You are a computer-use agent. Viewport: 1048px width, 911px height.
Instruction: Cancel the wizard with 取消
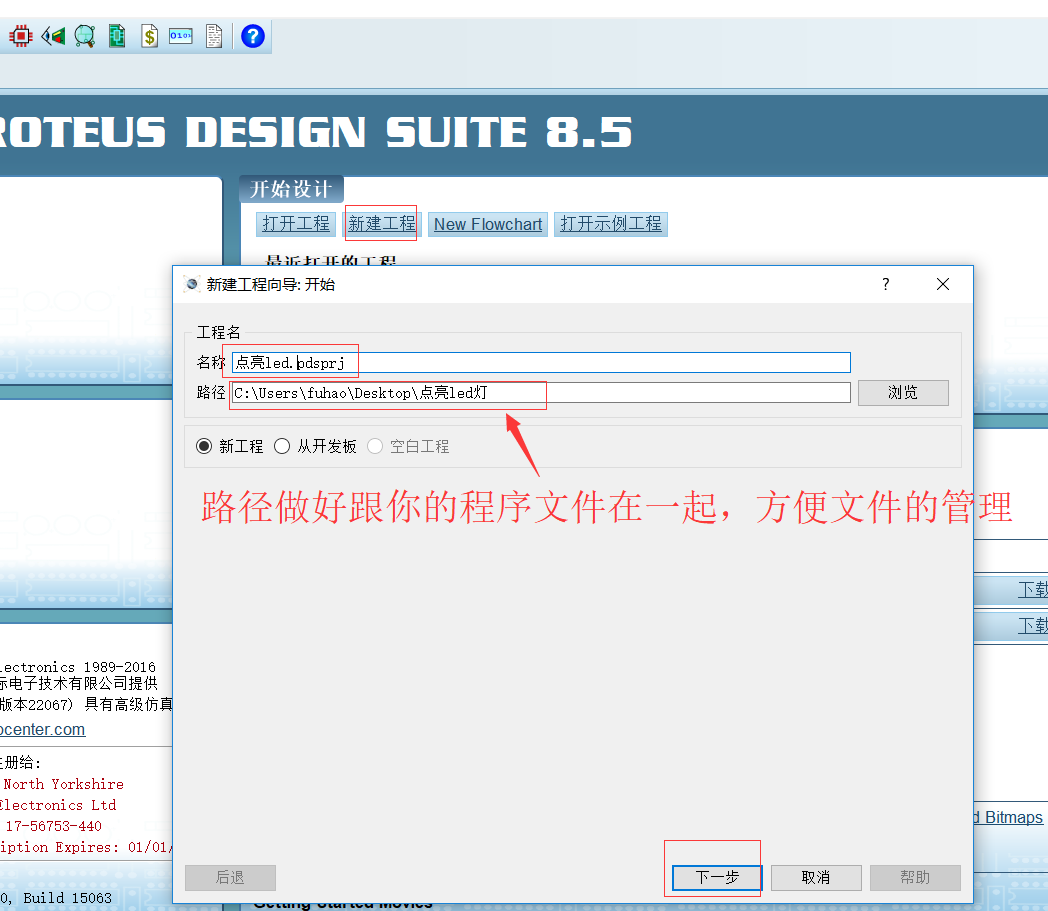[816, 877]
